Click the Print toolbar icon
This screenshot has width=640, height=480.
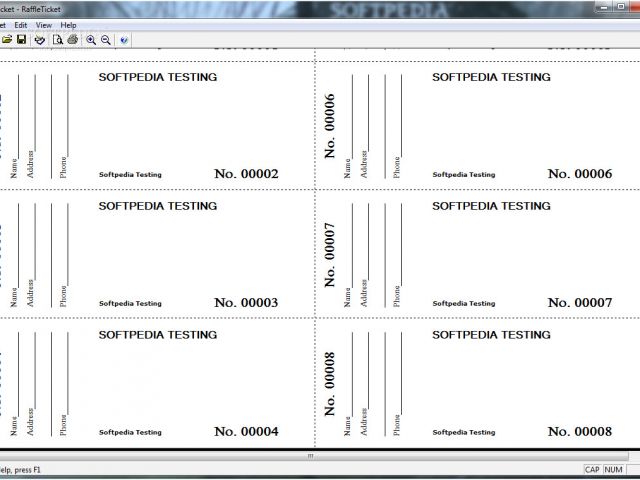pos(73,40)
